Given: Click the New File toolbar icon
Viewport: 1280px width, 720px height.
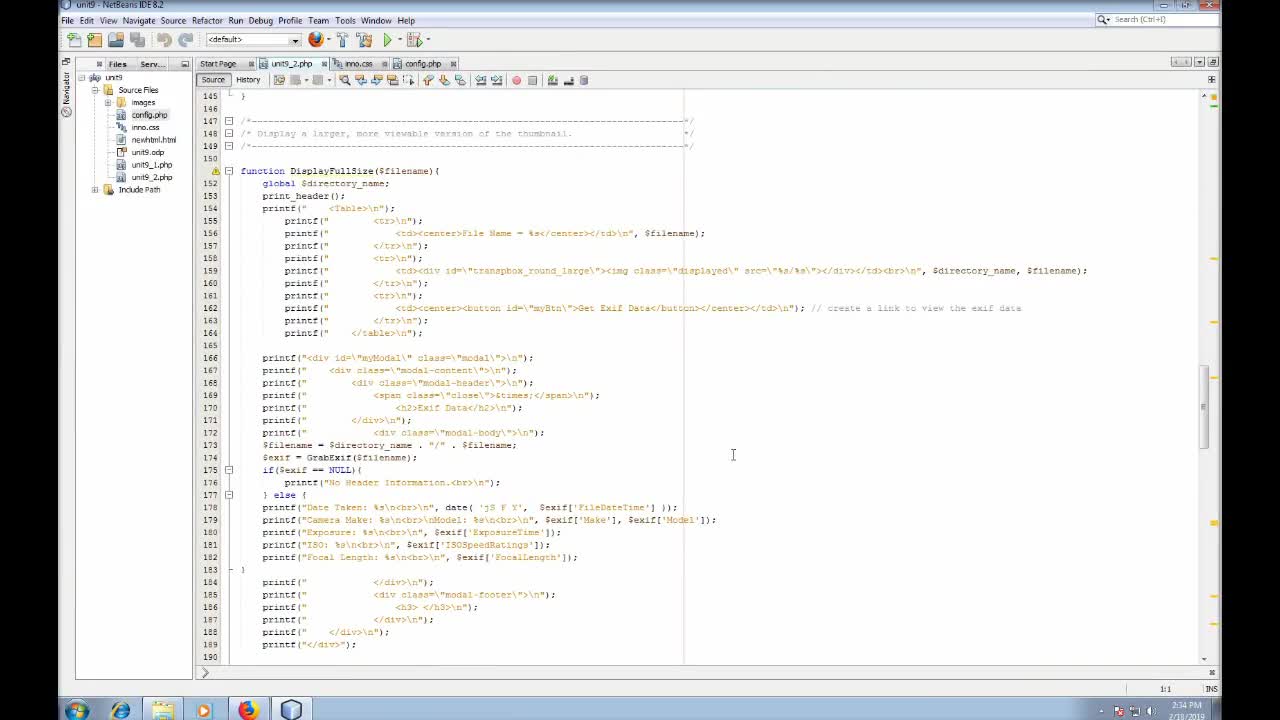Looking at the screenshot, I should coord(74,40).
